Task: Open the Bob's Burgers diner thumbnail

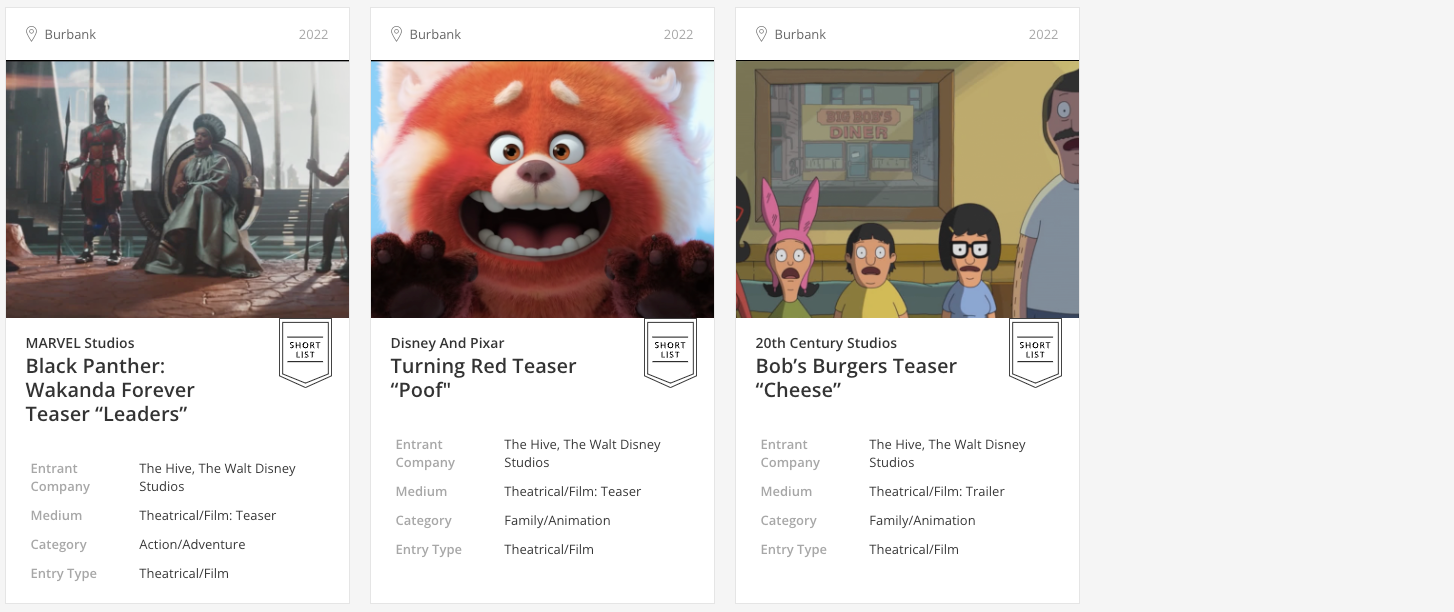Action: pos(908,189)
